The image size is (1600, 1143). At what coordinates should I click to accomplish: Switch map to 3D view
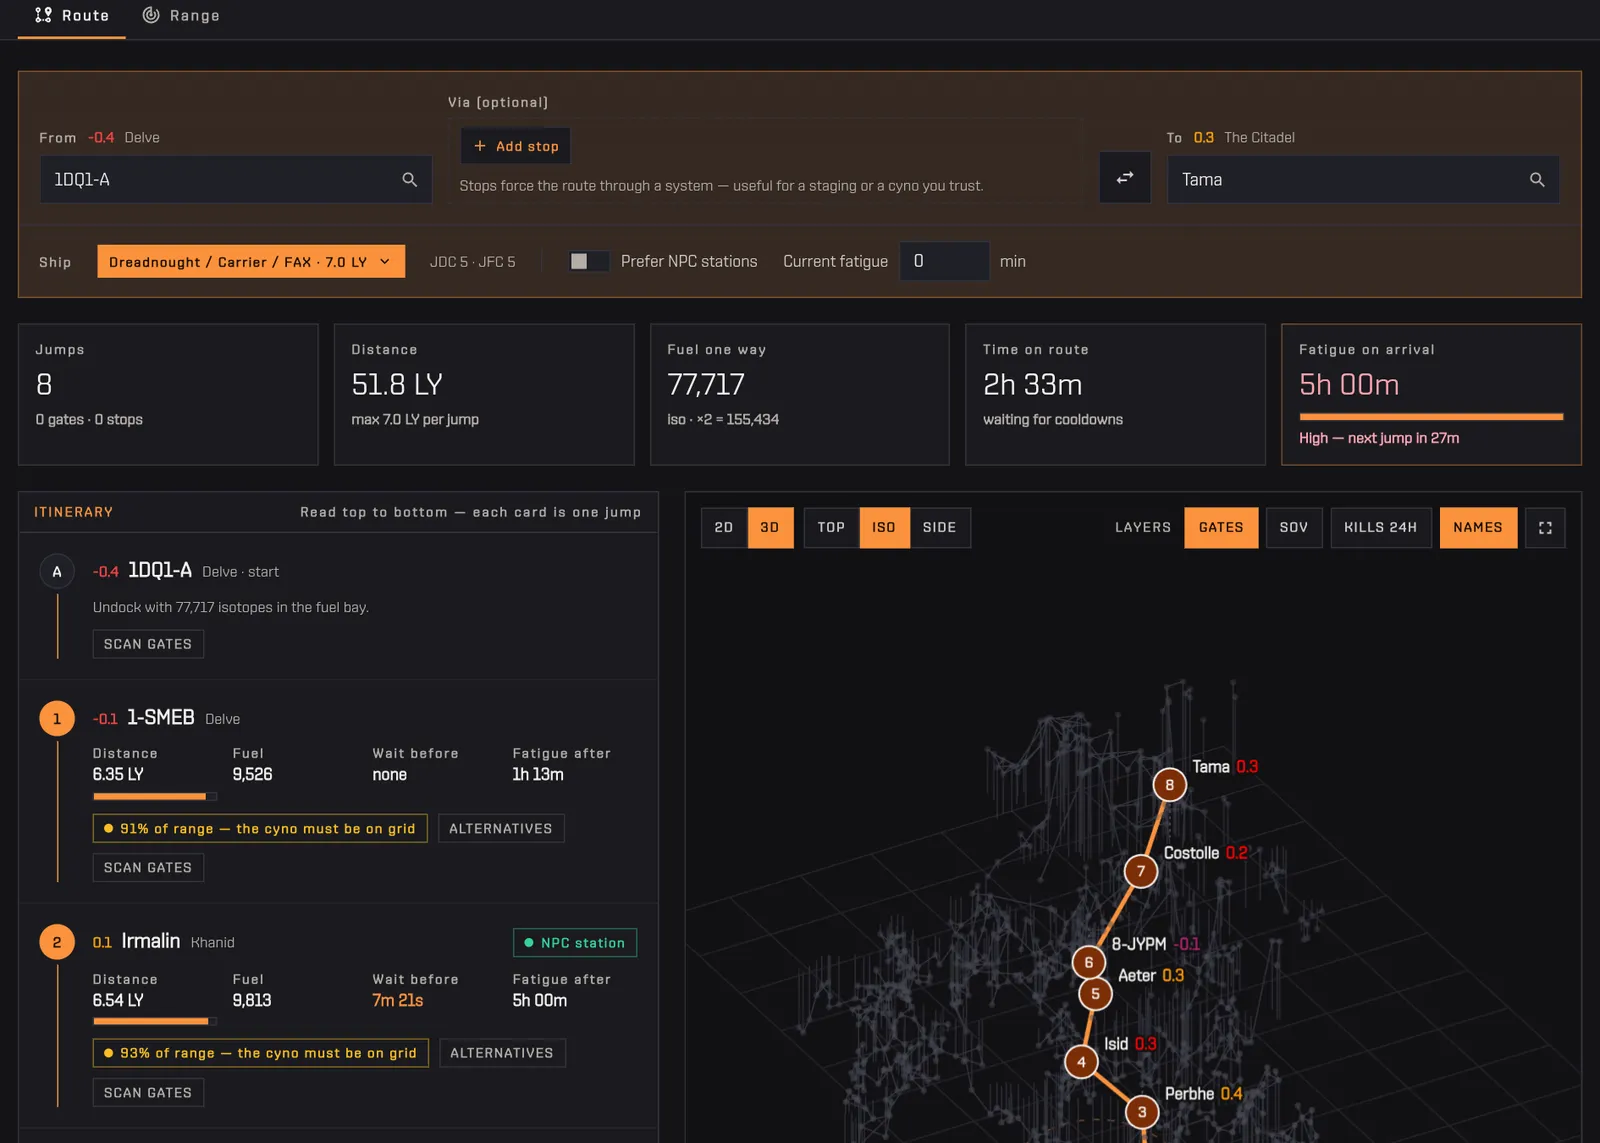770,528
